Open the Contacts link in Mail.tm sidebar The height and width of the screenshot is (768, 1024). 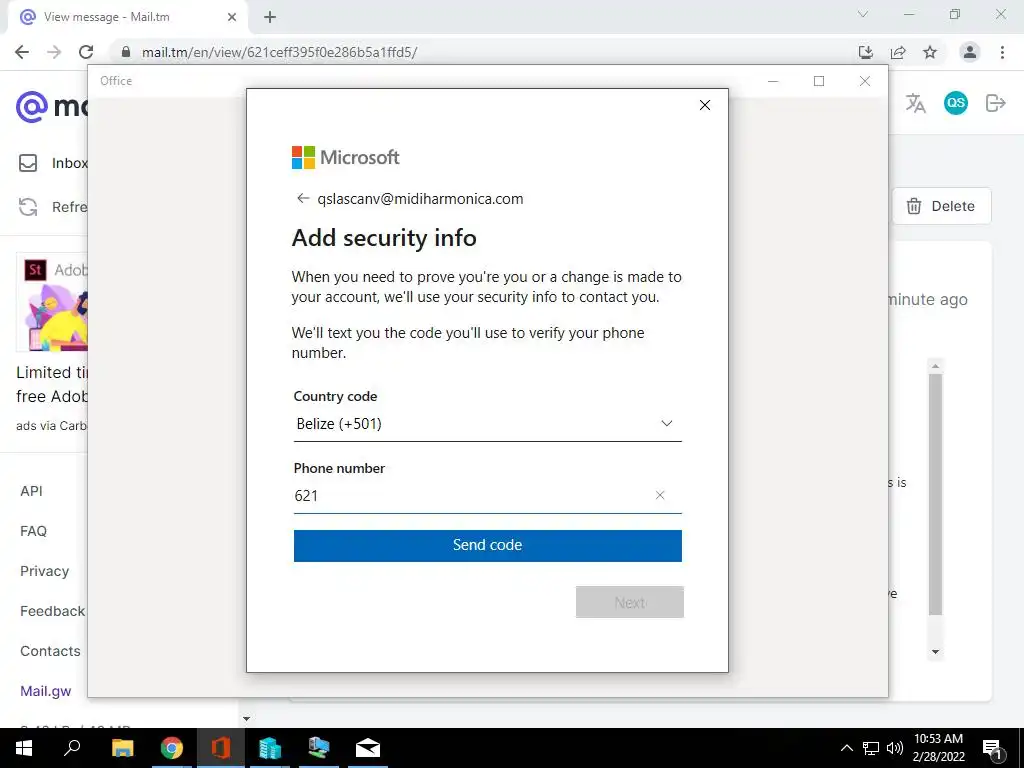50,651
